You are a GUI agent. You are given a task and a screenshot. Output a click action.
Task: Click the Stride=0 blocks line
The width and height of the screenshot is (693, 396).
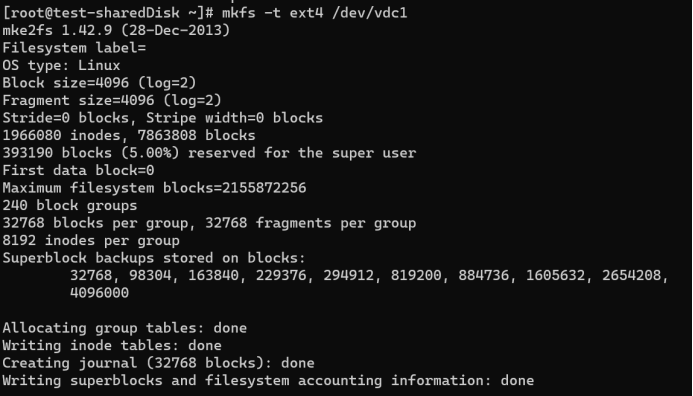pos(163,118)
